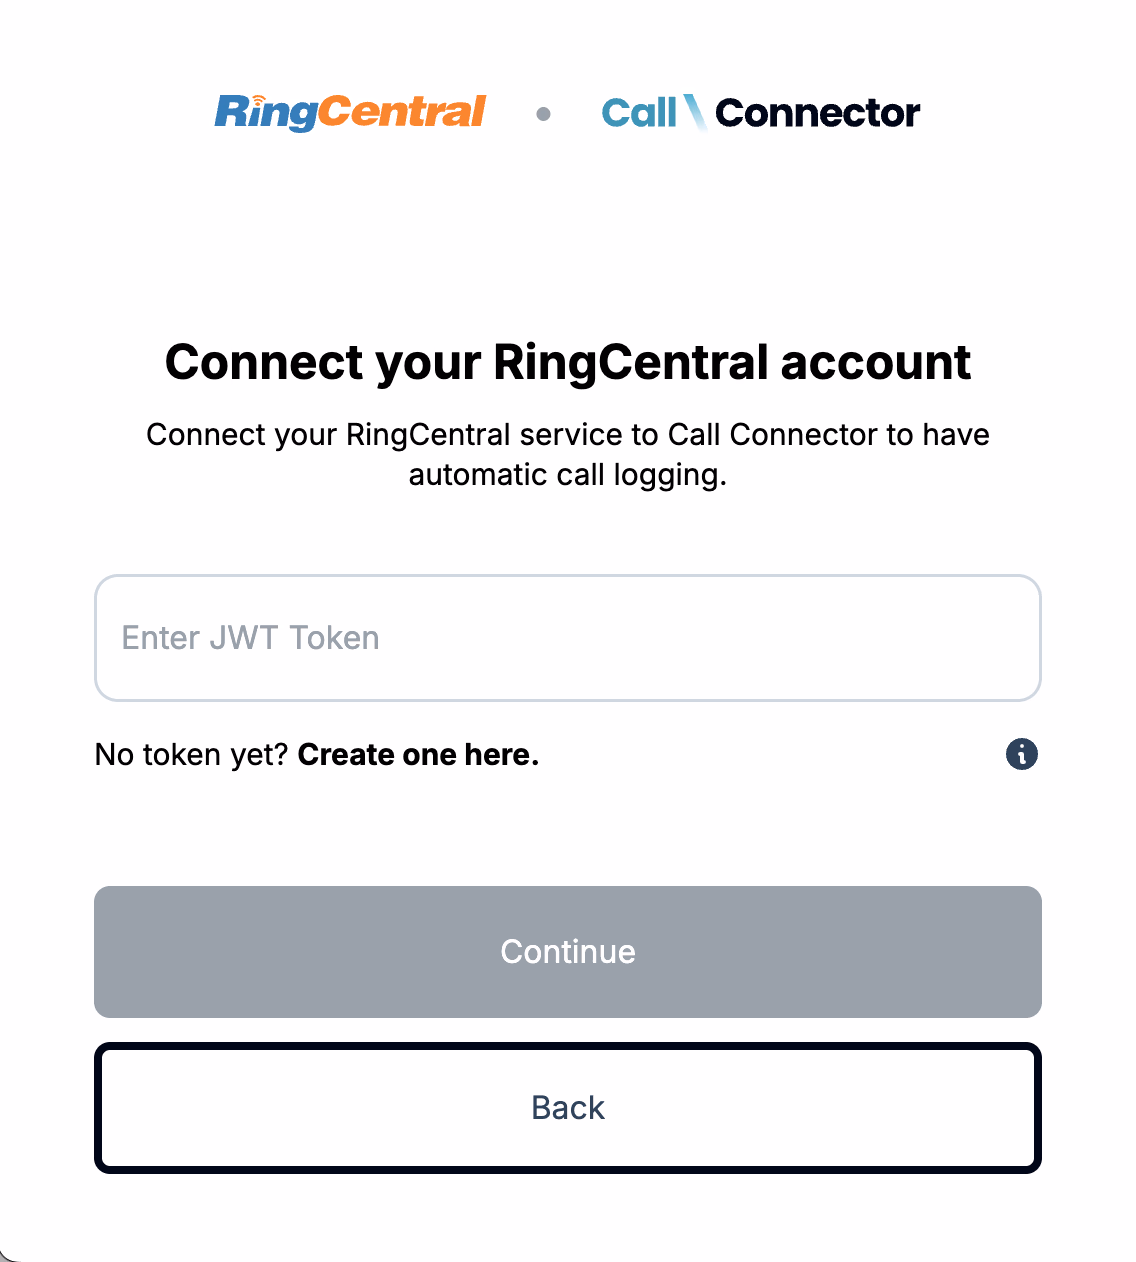Screen dimensions: 1136x1262
Task: Click the Connect your RingCentral account heading
Action: pyautogui.click(x=567, y=362)
